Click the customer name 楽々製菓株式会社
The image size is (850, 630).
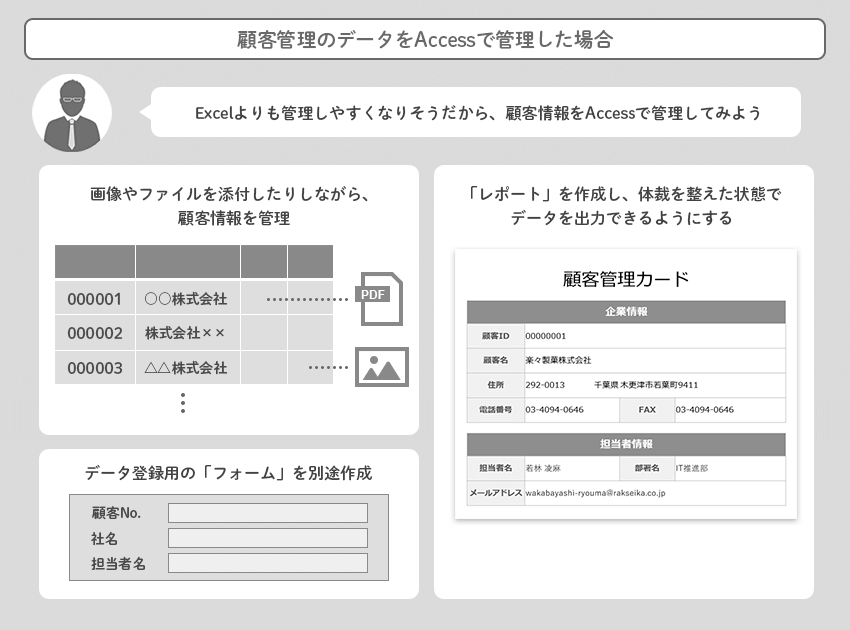click(558, 360)
